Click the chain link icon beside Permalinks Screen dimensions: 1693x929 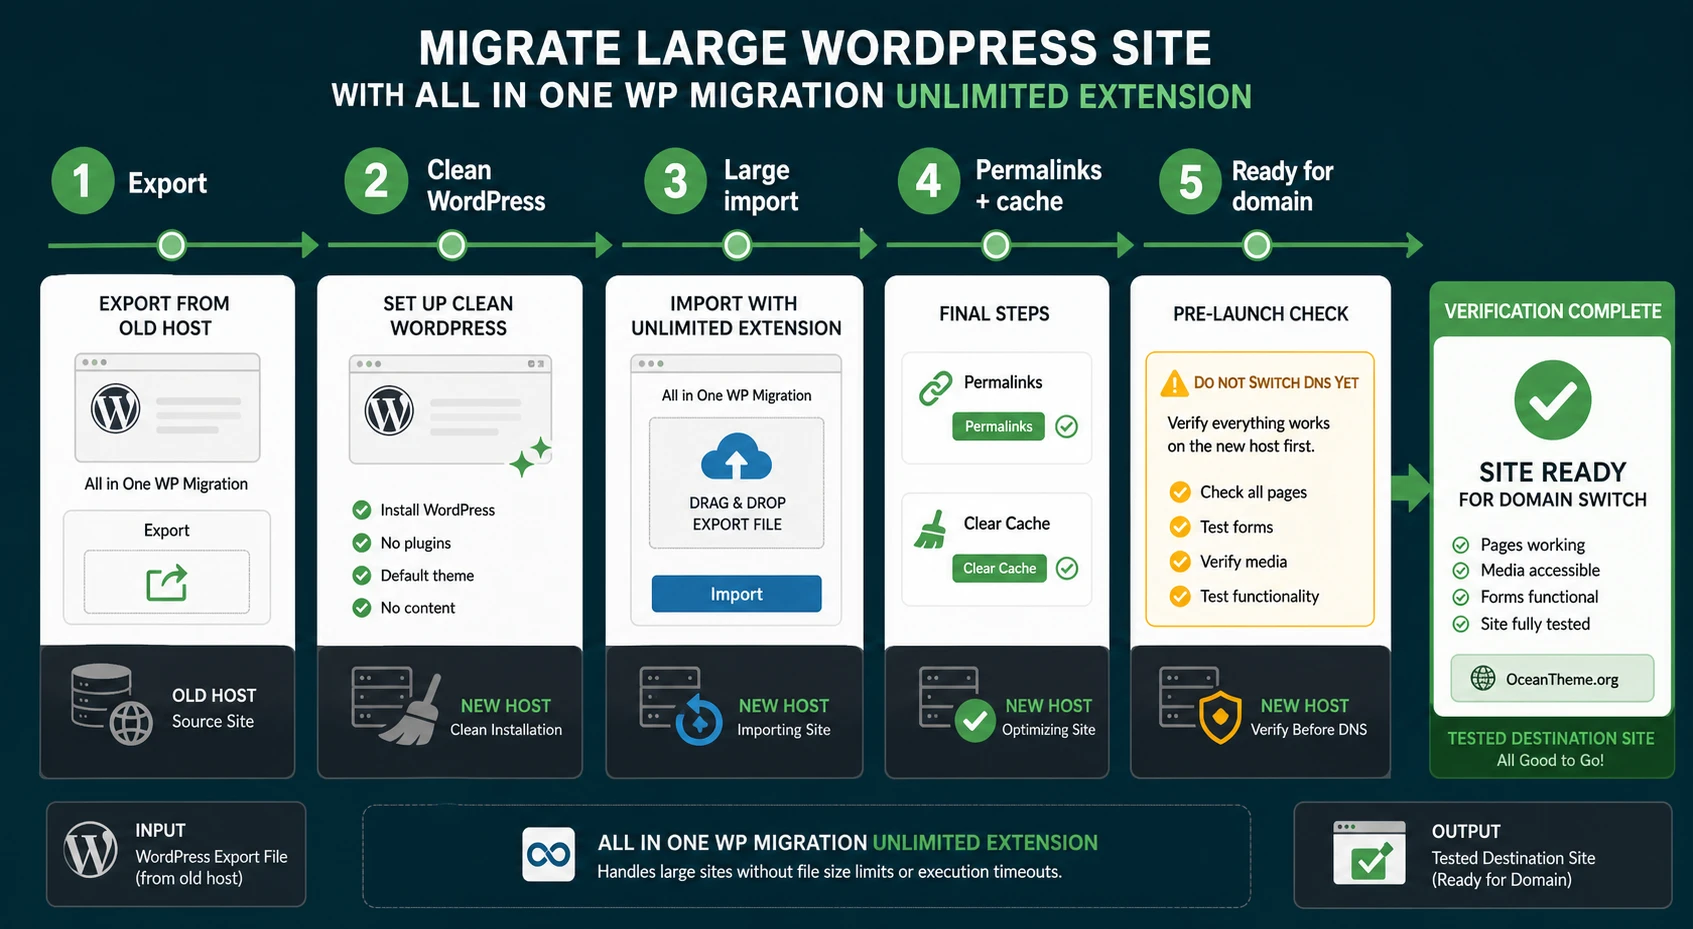pyautogui.click(x=936, y=388)
